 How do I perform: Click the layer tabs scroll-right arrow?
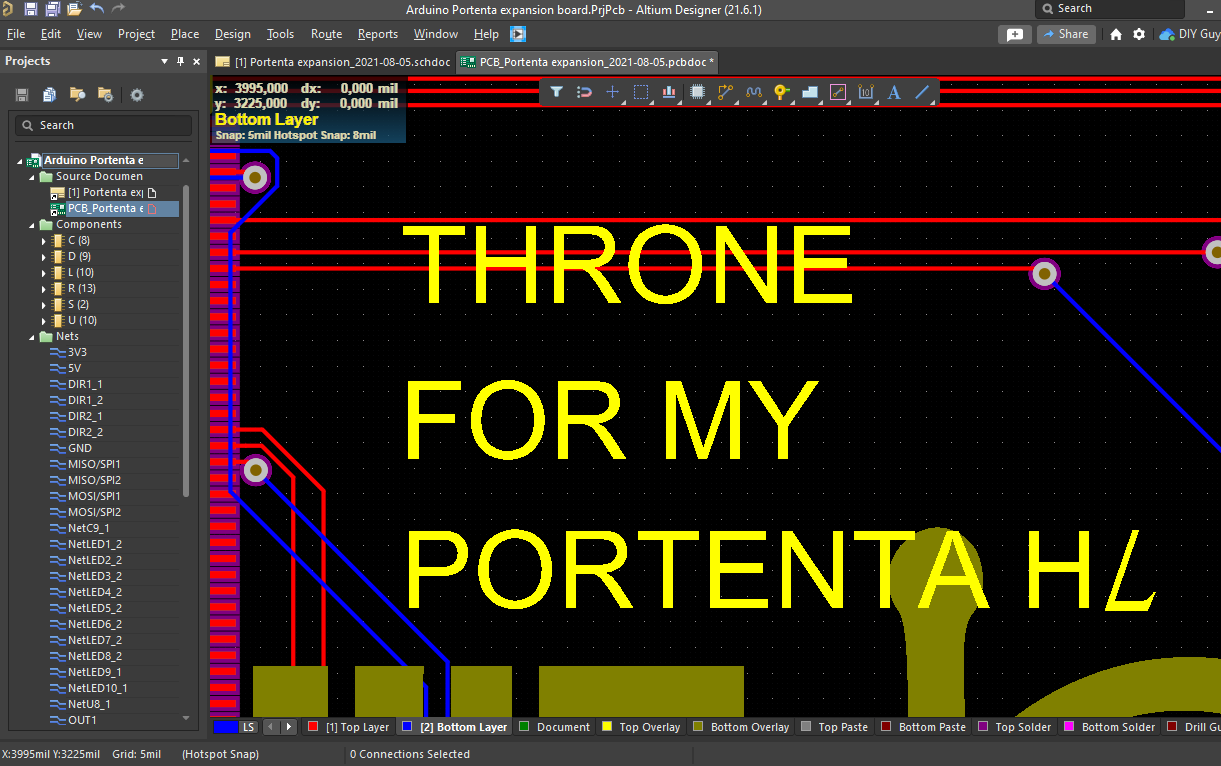point(290,727)
